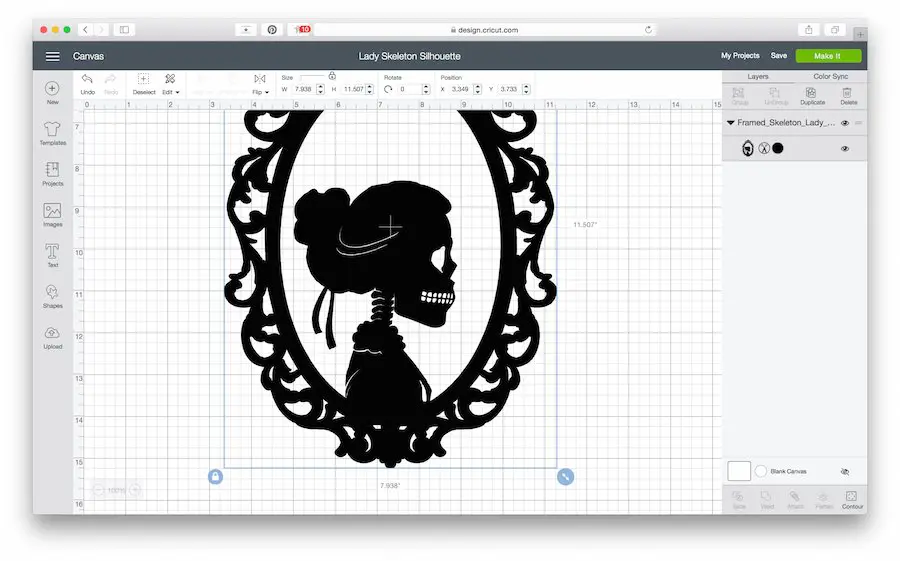The height and width of the screenshot is (561, 900).
Task: Click the Height input field
Action: (x=354, y=89)
